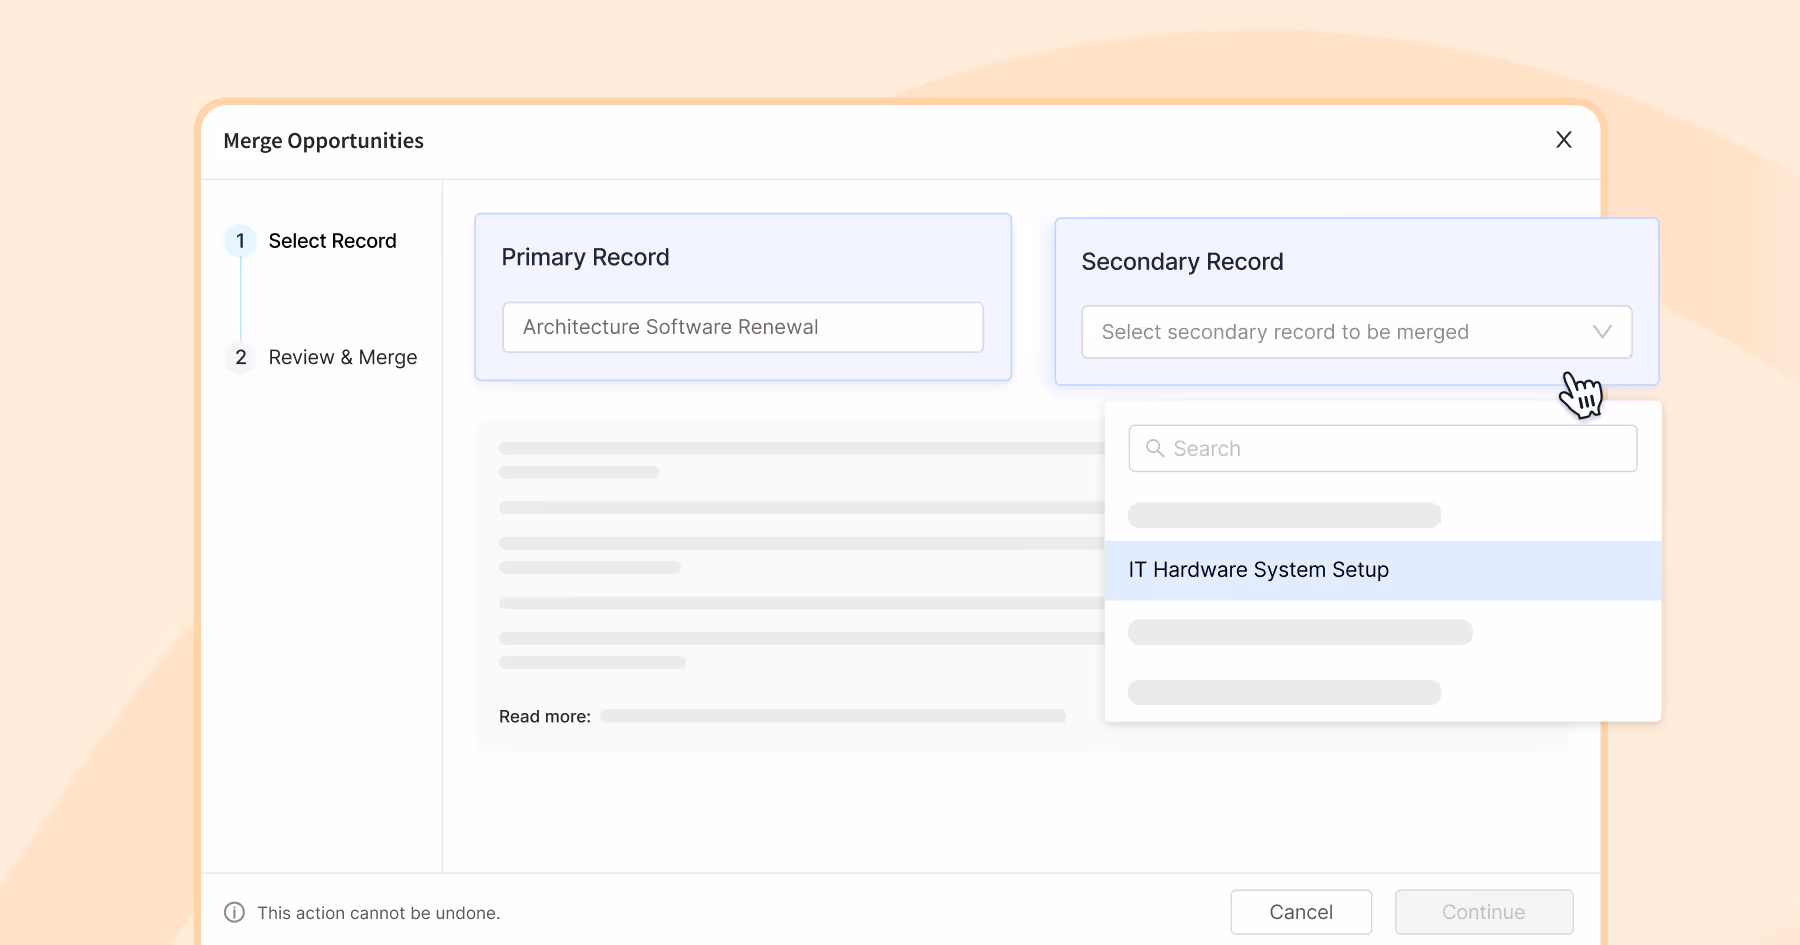Image resolution: width=1800 pixels, height=945 pixels.
Task: Click the magnifier icon in the Search box
Action: (1155, 448)
